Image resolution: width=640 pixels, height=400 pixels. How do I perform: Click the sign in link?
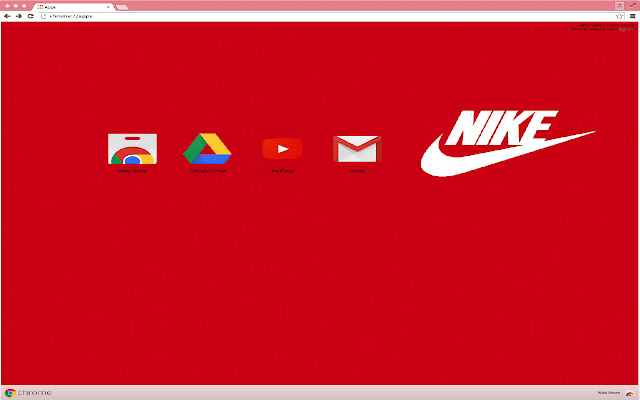625,29
